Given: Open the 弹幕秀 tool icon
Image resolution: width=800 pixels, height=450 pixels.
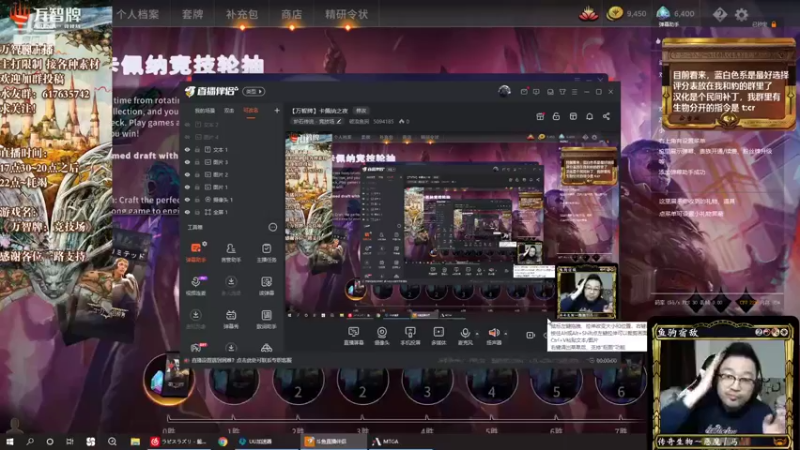Looking at the screenshot, I should coord(231,318).
